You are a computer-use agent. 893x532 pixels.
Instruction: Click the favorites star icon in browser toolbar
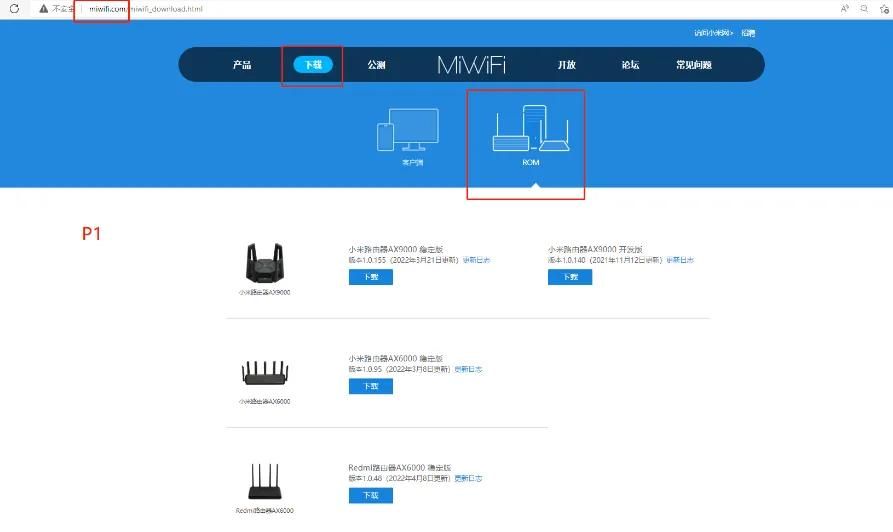point(884,9)
